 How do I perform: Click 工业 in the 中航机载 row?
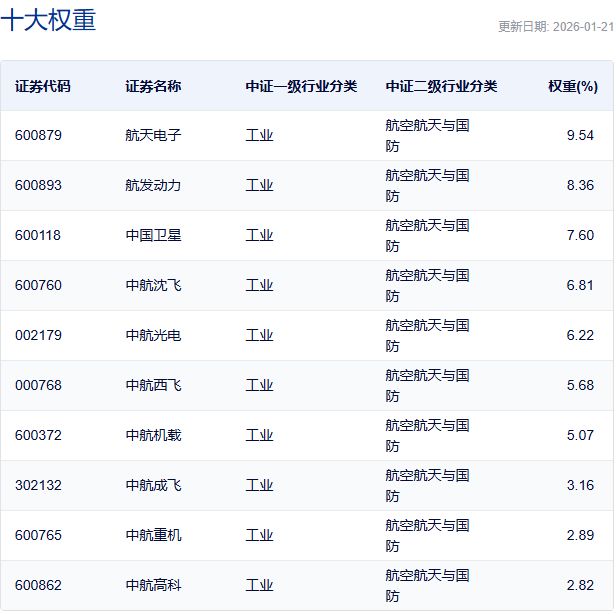(x=259, y=435)
